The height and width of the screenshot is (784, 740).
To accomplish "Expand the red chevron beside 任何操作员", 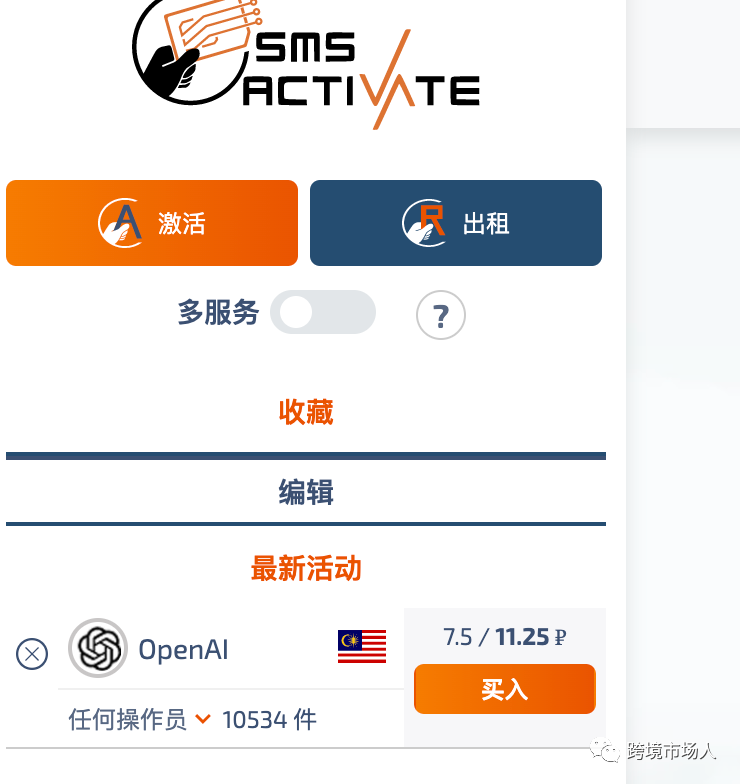I will pos(202,719).
